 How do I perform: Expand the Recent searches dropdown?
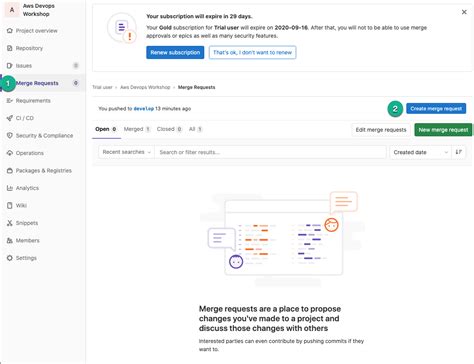point(126,152)
